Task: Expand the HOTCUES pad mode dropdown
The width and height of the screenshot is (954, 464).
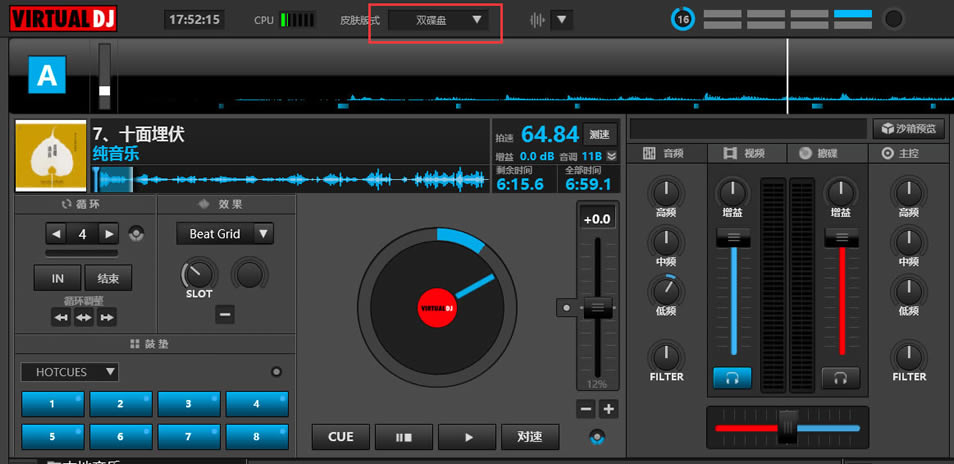Action: [70, 372]
